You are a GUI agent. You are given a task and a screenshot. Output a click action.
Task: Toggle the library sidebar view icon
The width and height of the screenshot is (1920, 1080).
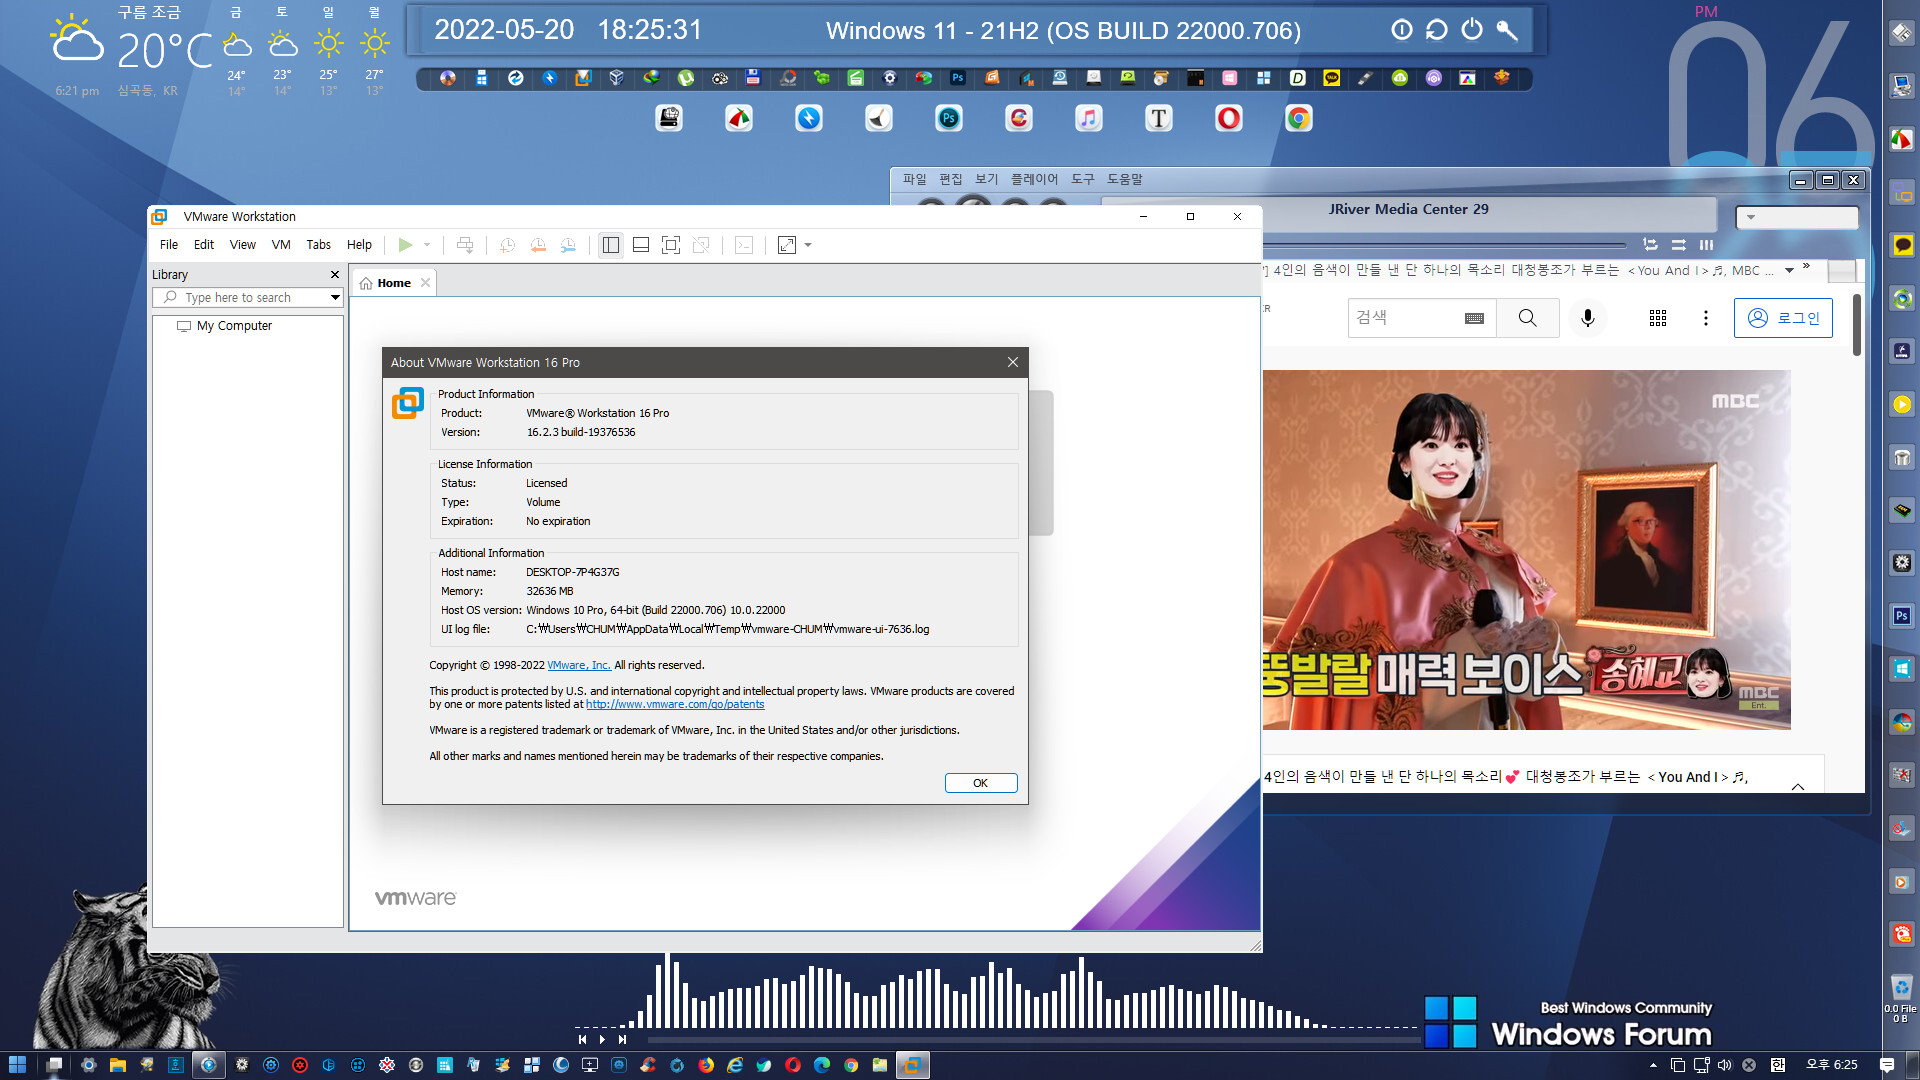[x=611, y=245]
